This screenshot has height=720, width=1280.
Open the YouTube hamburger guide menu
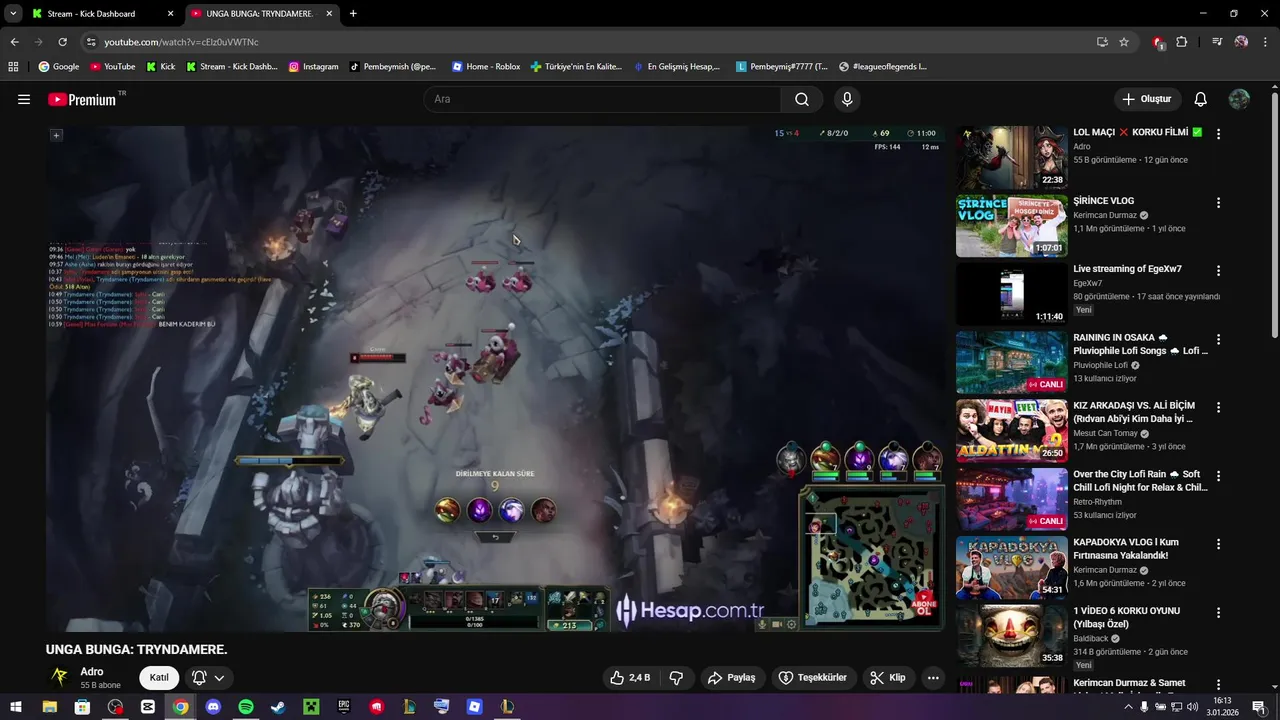coord(24,99)
